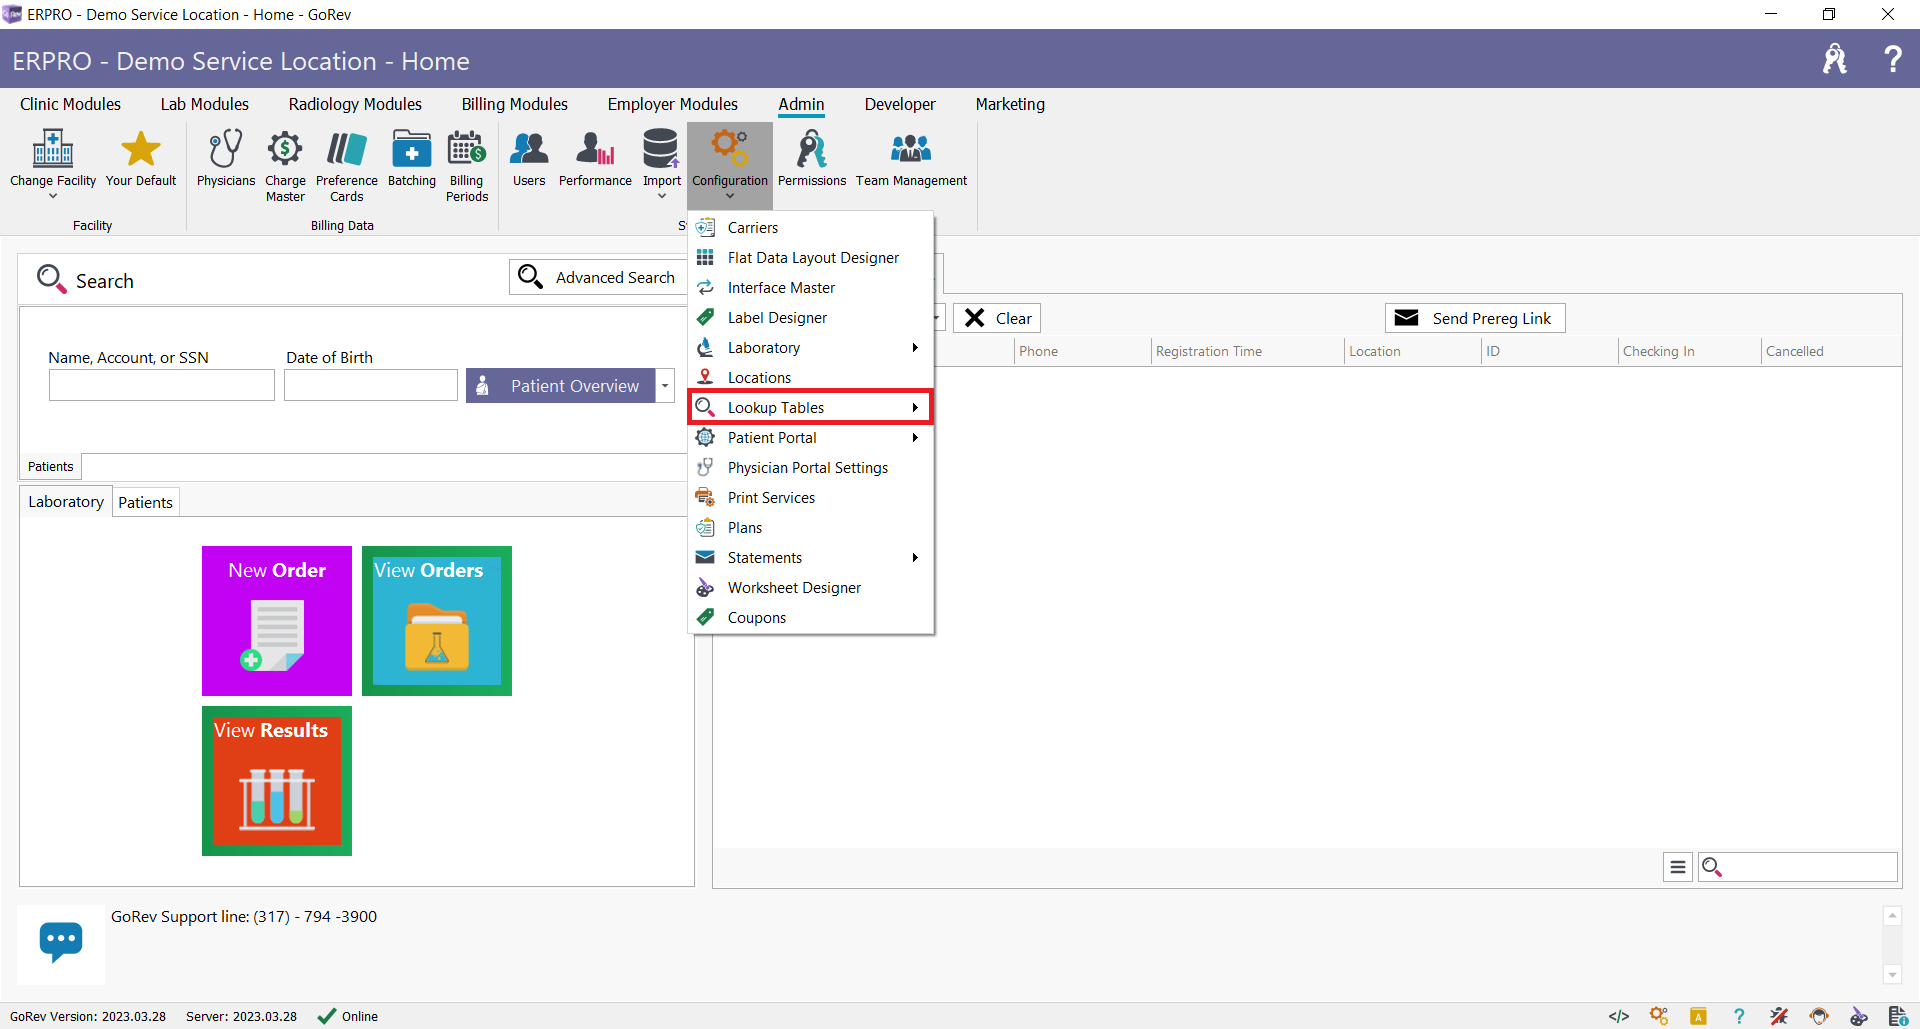Click the grid search box at bottom right
The width and height of the screenshot is (1920, 1029).
point(1798,867)
